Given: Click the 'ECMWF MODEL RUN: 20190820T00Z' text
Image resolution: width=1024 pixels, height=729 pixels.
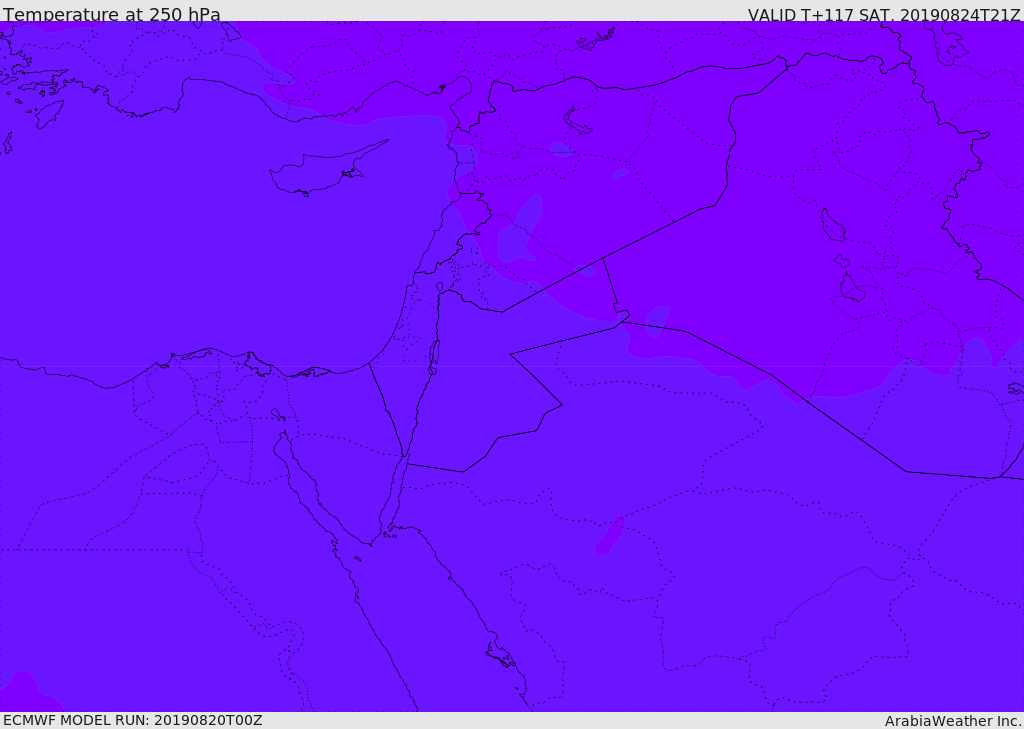Looking at the screenshot, I should pyautogui.click(x=133, y=721).
